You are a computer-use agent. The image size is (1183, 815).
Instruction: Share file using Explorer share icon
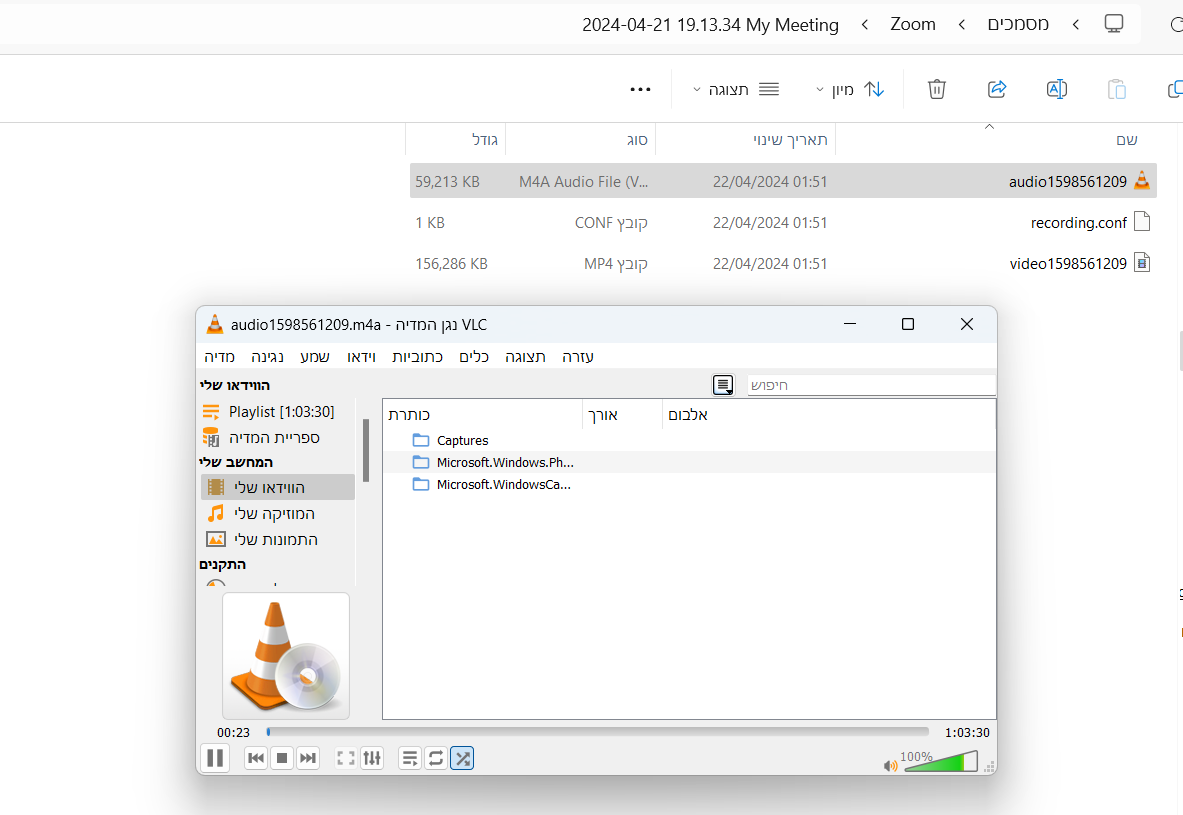(x=997, y=89)
